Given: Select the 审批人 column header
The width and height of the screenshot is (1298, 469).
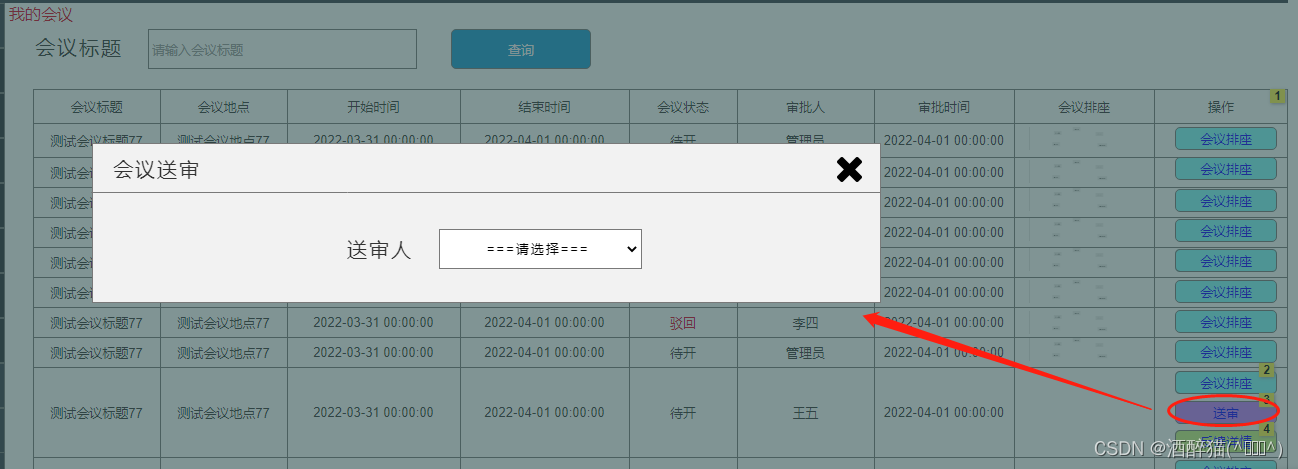Looking at the screenshot, I should pos(806,107).
